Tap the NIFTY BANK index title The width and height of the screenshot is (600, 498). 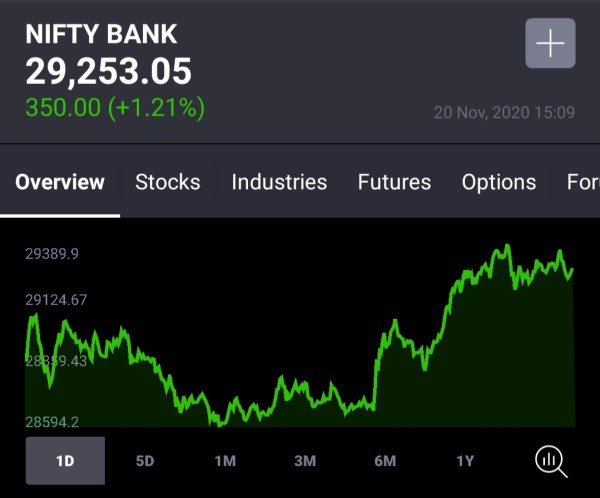point(101,34)
